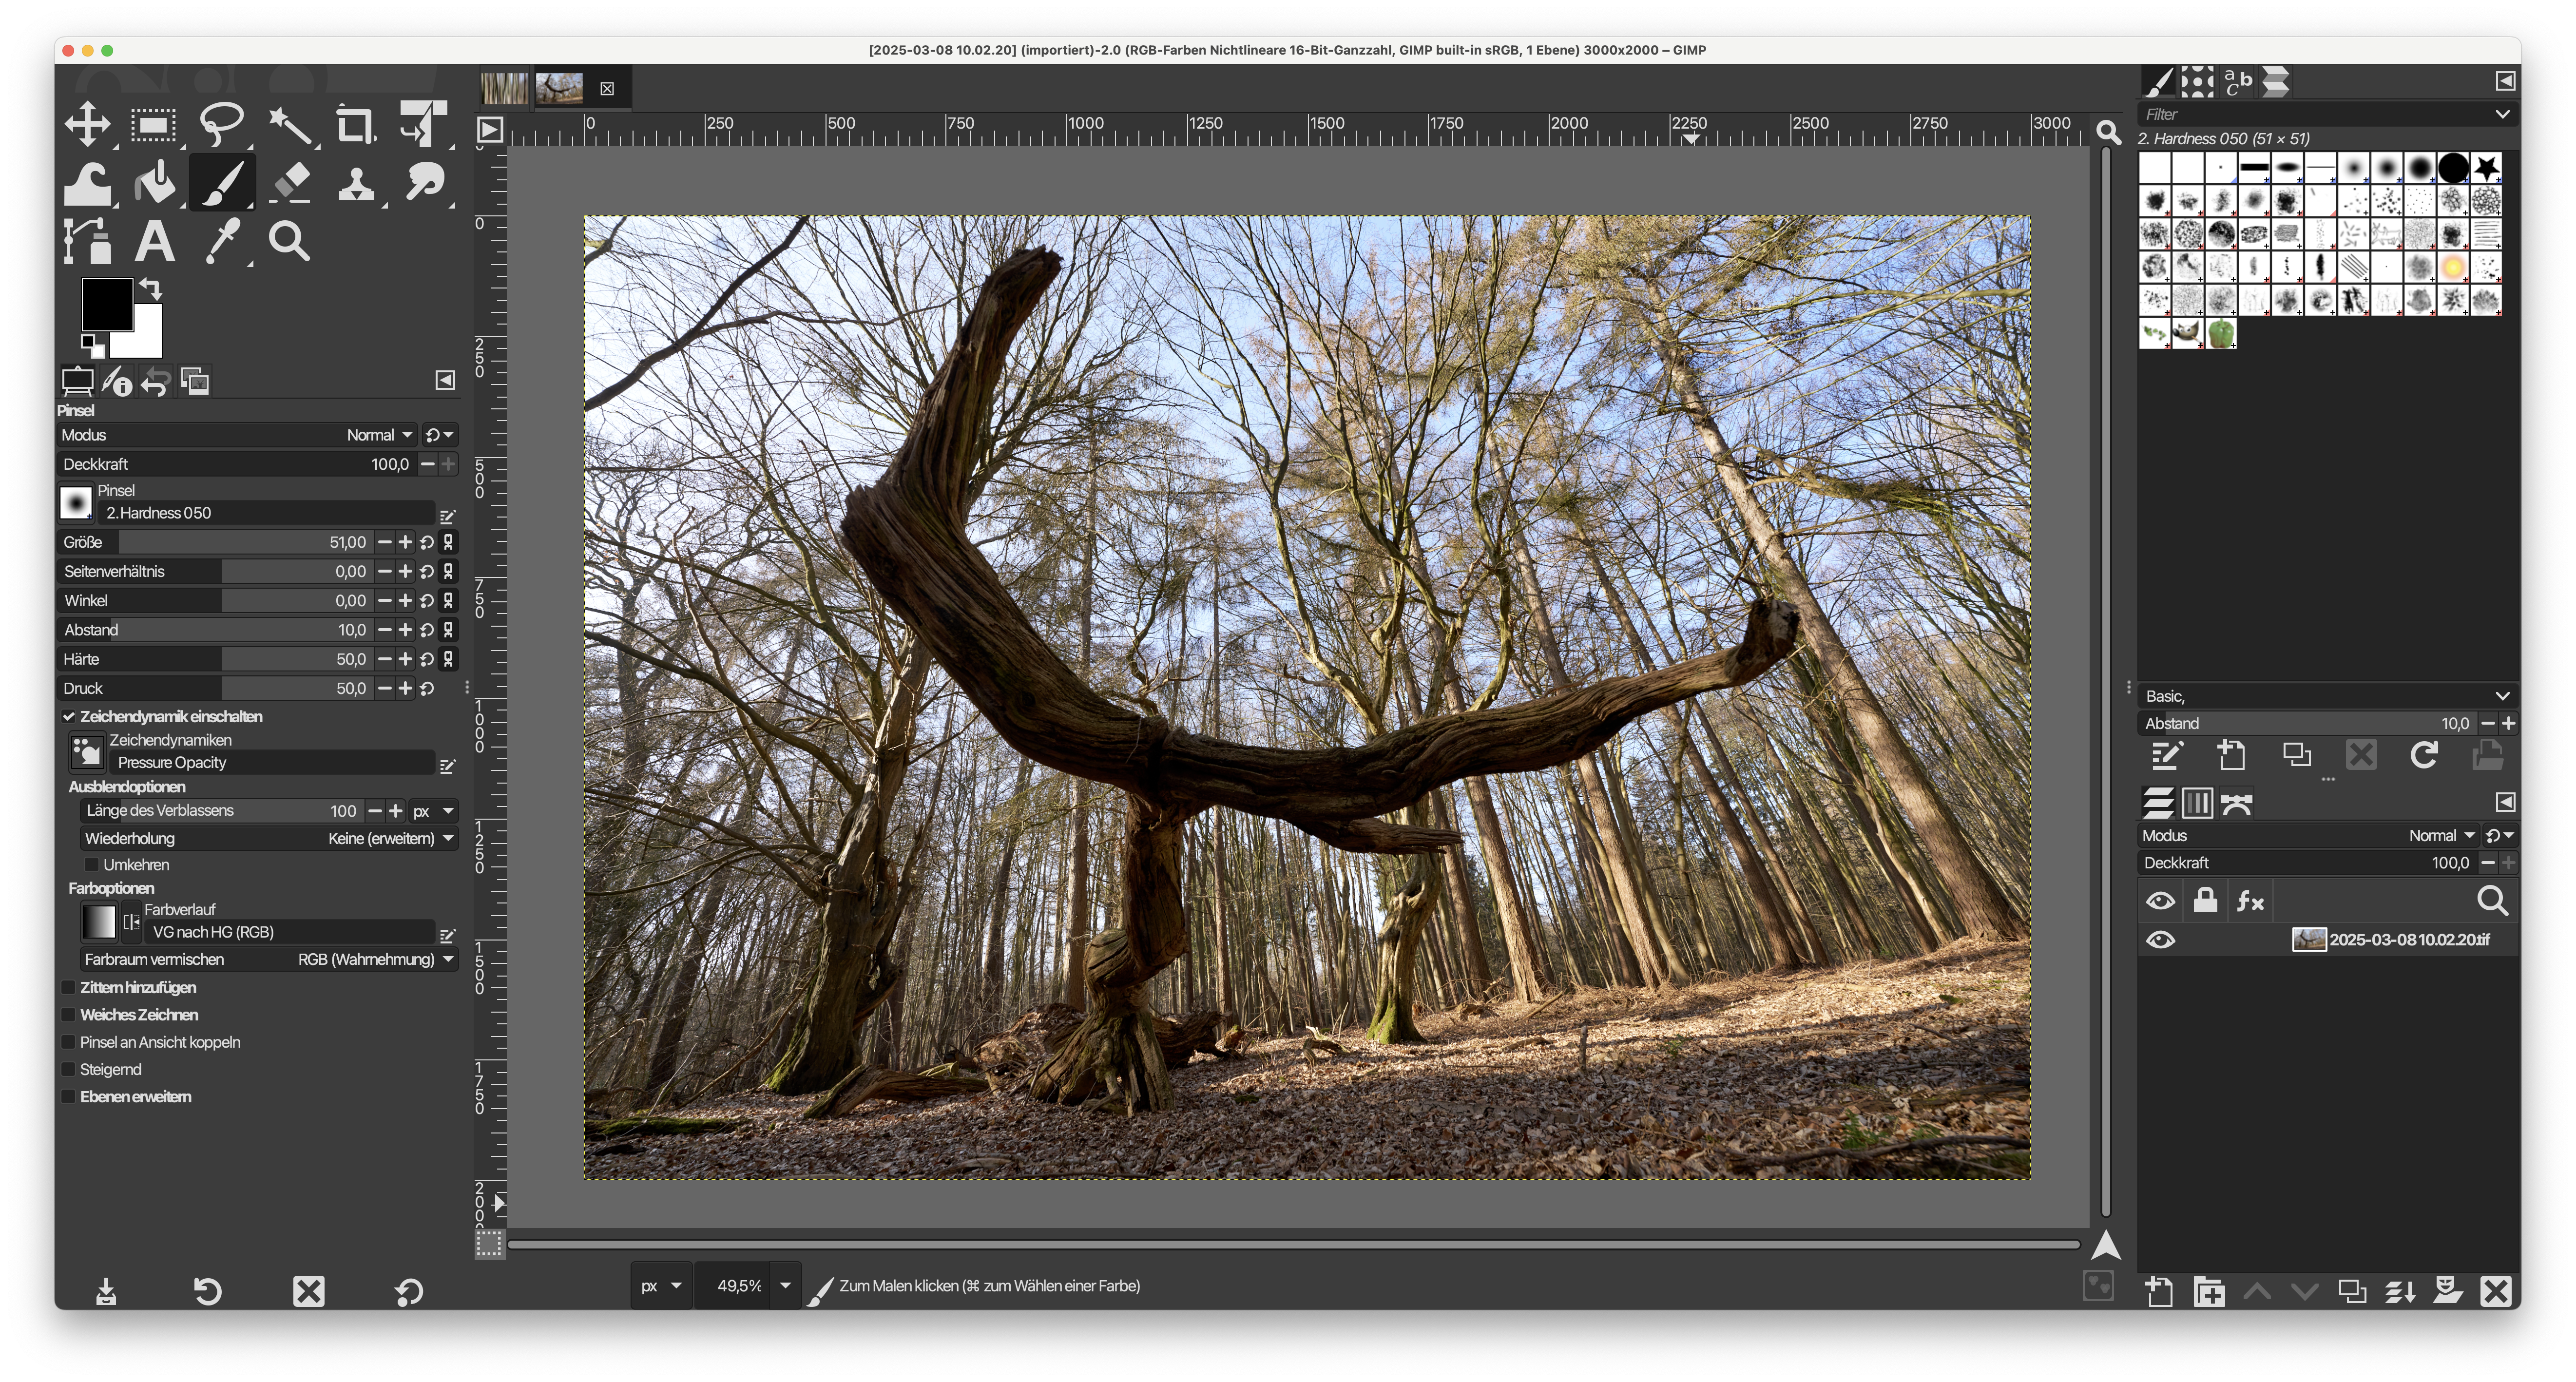The image size is (2576, 1382).
Task: Select the Crop tool
Action: pos(355,125)
